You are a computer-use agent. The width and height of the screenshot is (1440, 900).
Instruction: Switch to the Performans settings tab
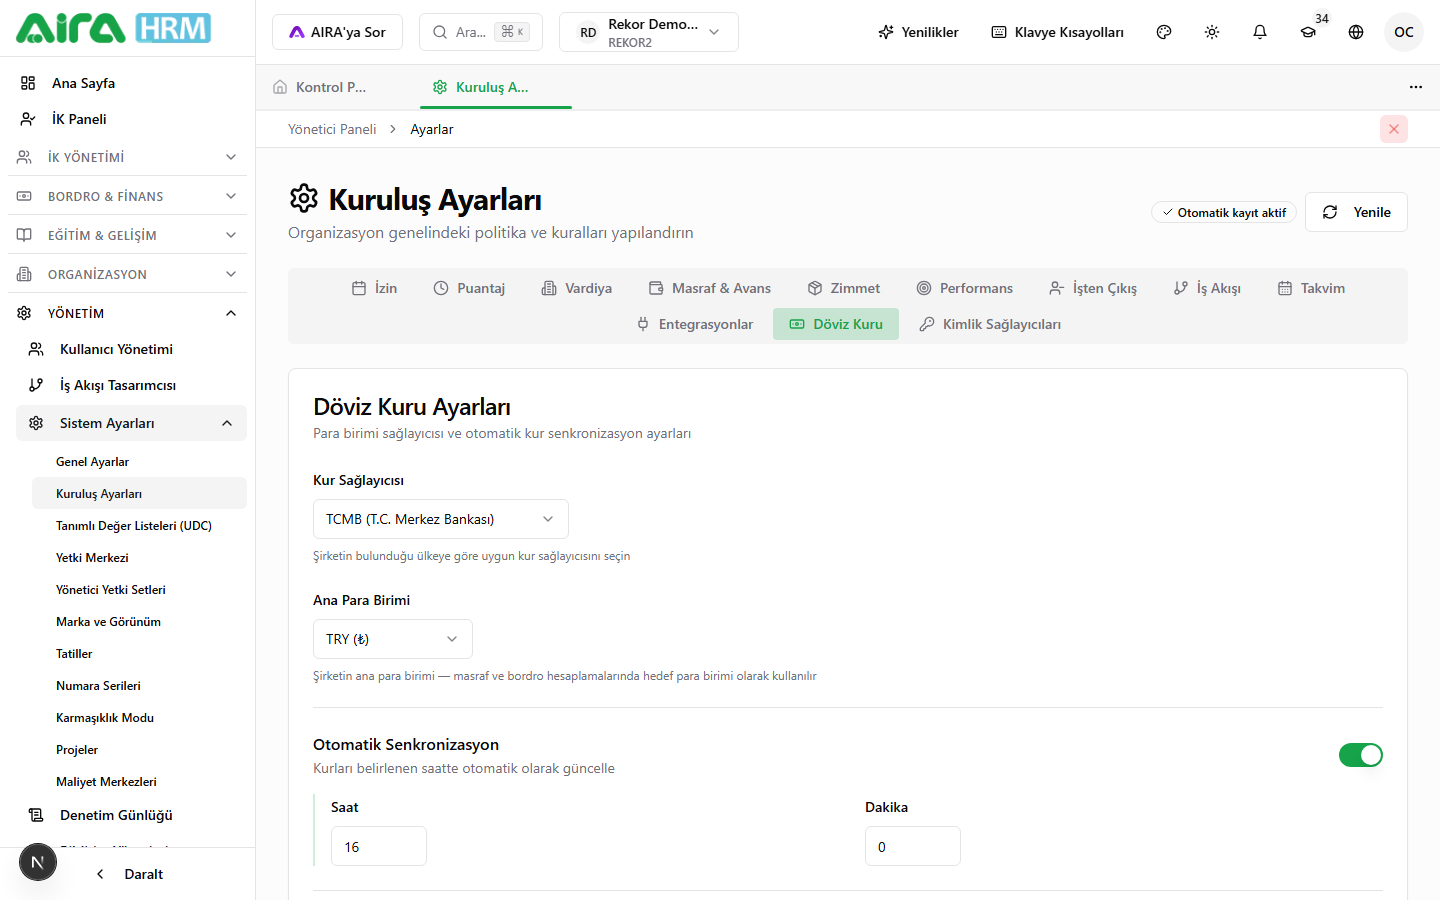point(965,288)
